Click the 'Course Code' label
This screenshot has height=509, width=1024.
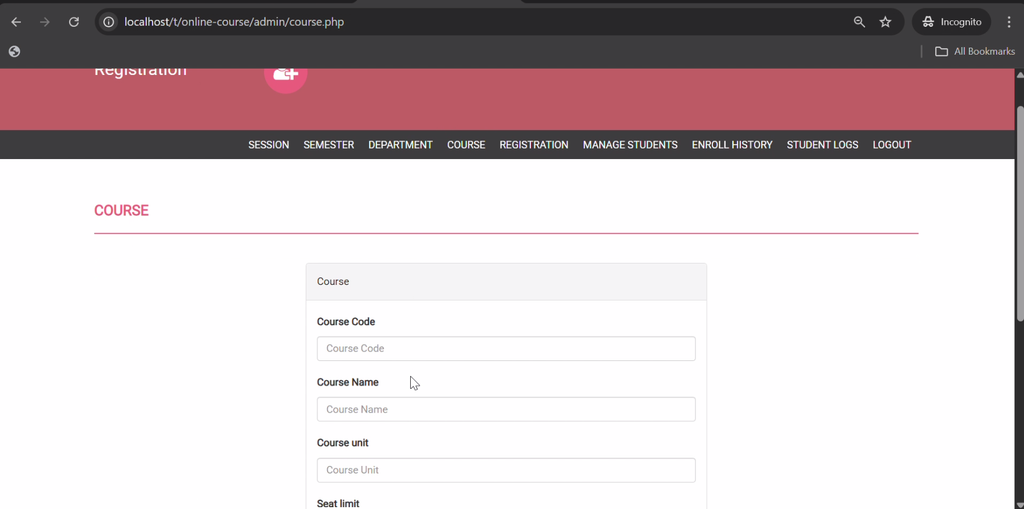click(x=346, y=322)
